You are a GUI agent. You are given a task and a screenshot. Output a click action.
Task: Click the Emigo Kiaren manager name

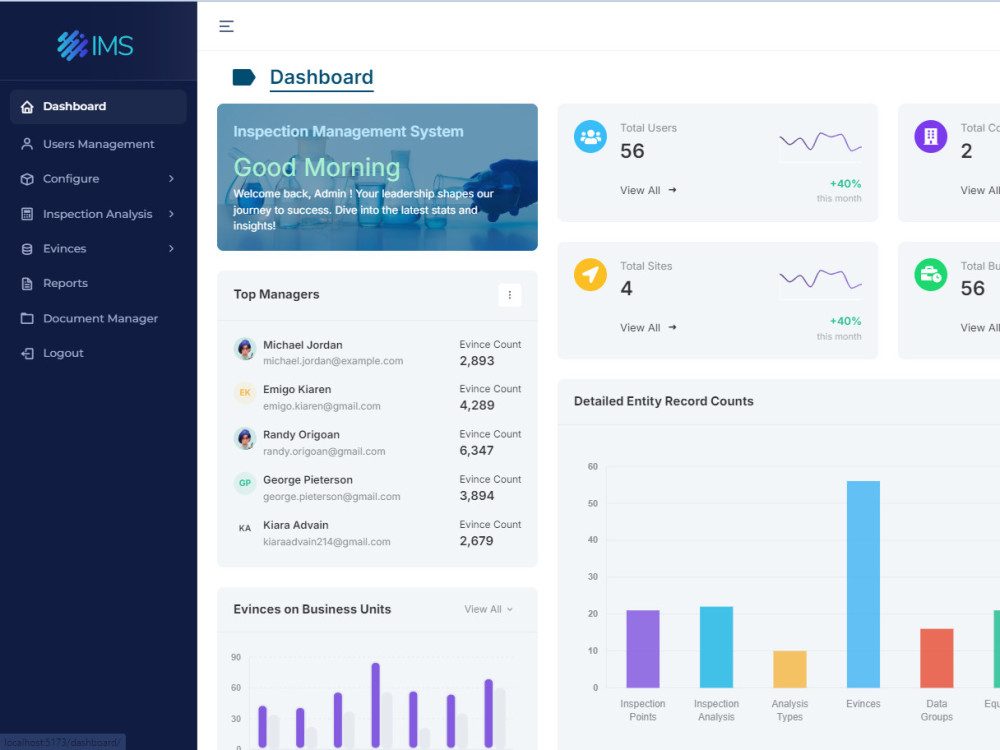point(297,390)
